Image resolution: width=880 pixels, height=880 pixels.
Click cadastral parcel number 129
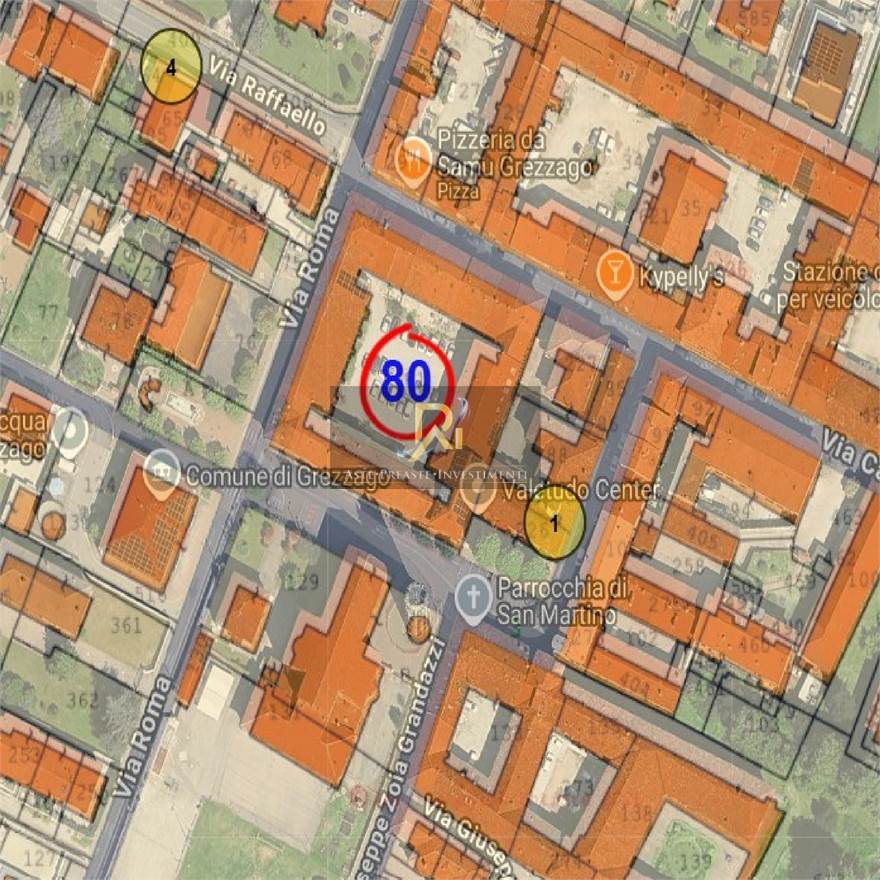301,581
